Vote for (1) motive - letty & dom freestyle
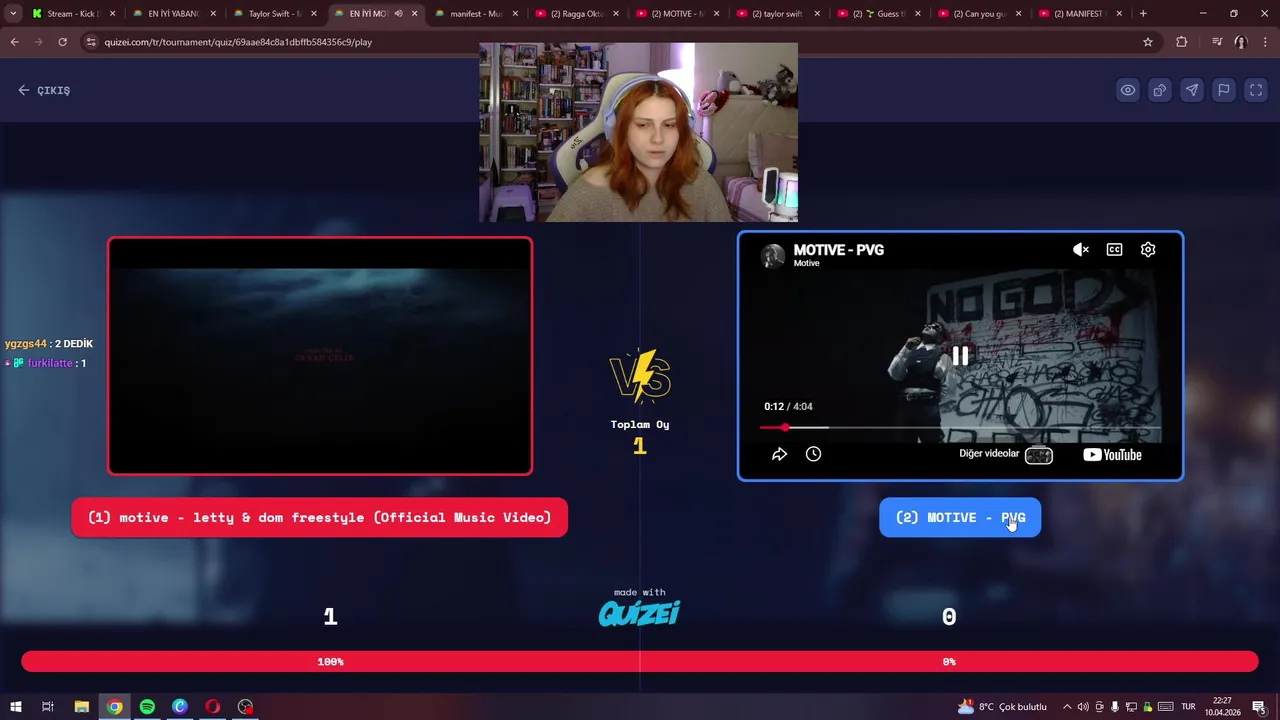 pyautogui.click(x=319, y=517)
